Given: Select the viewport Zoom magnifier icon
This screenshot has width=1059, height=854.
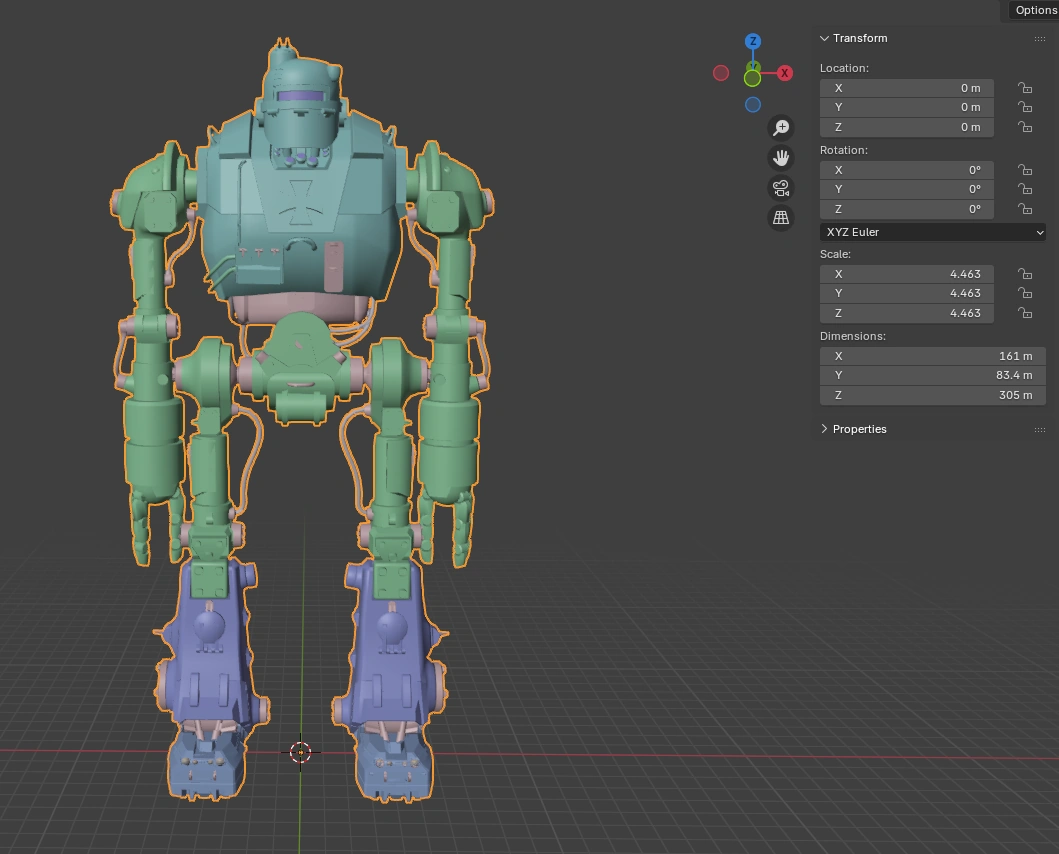Looking at the screenshot, I should [781, 127].
